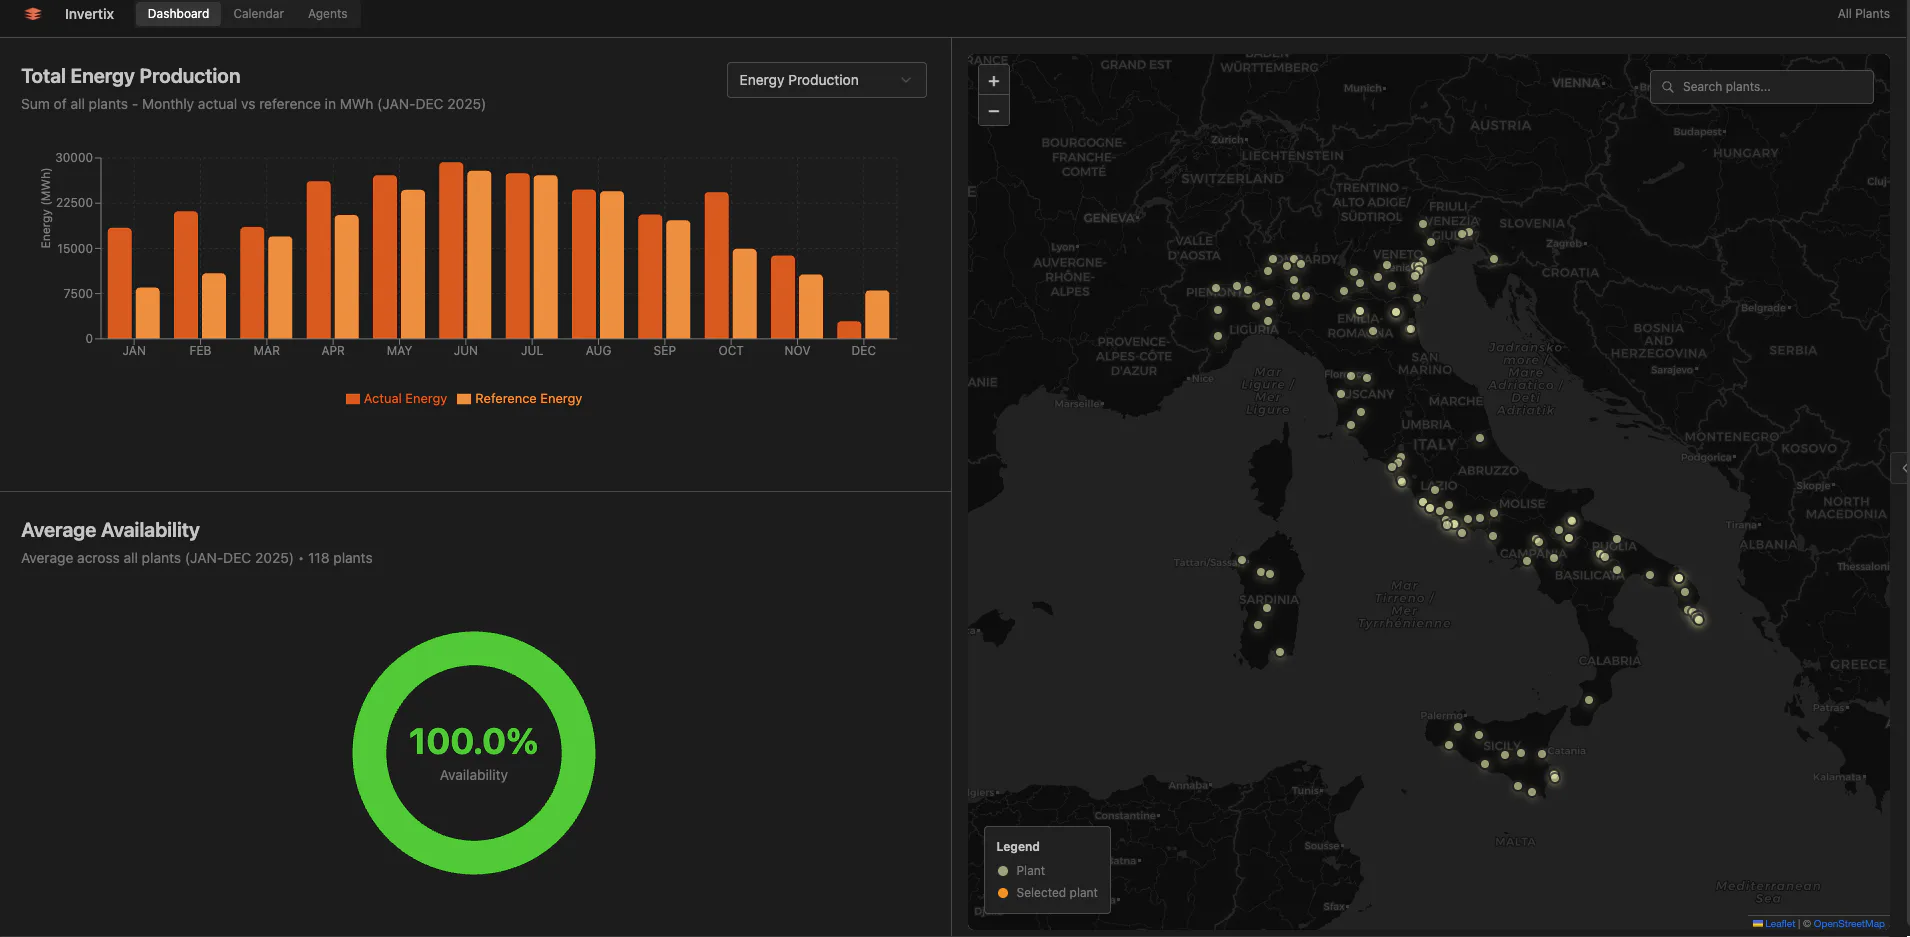Viewport: 1910px width, 937px height.
Task: Click the DEC reference energy bar
Action: (x=877, y=314)
